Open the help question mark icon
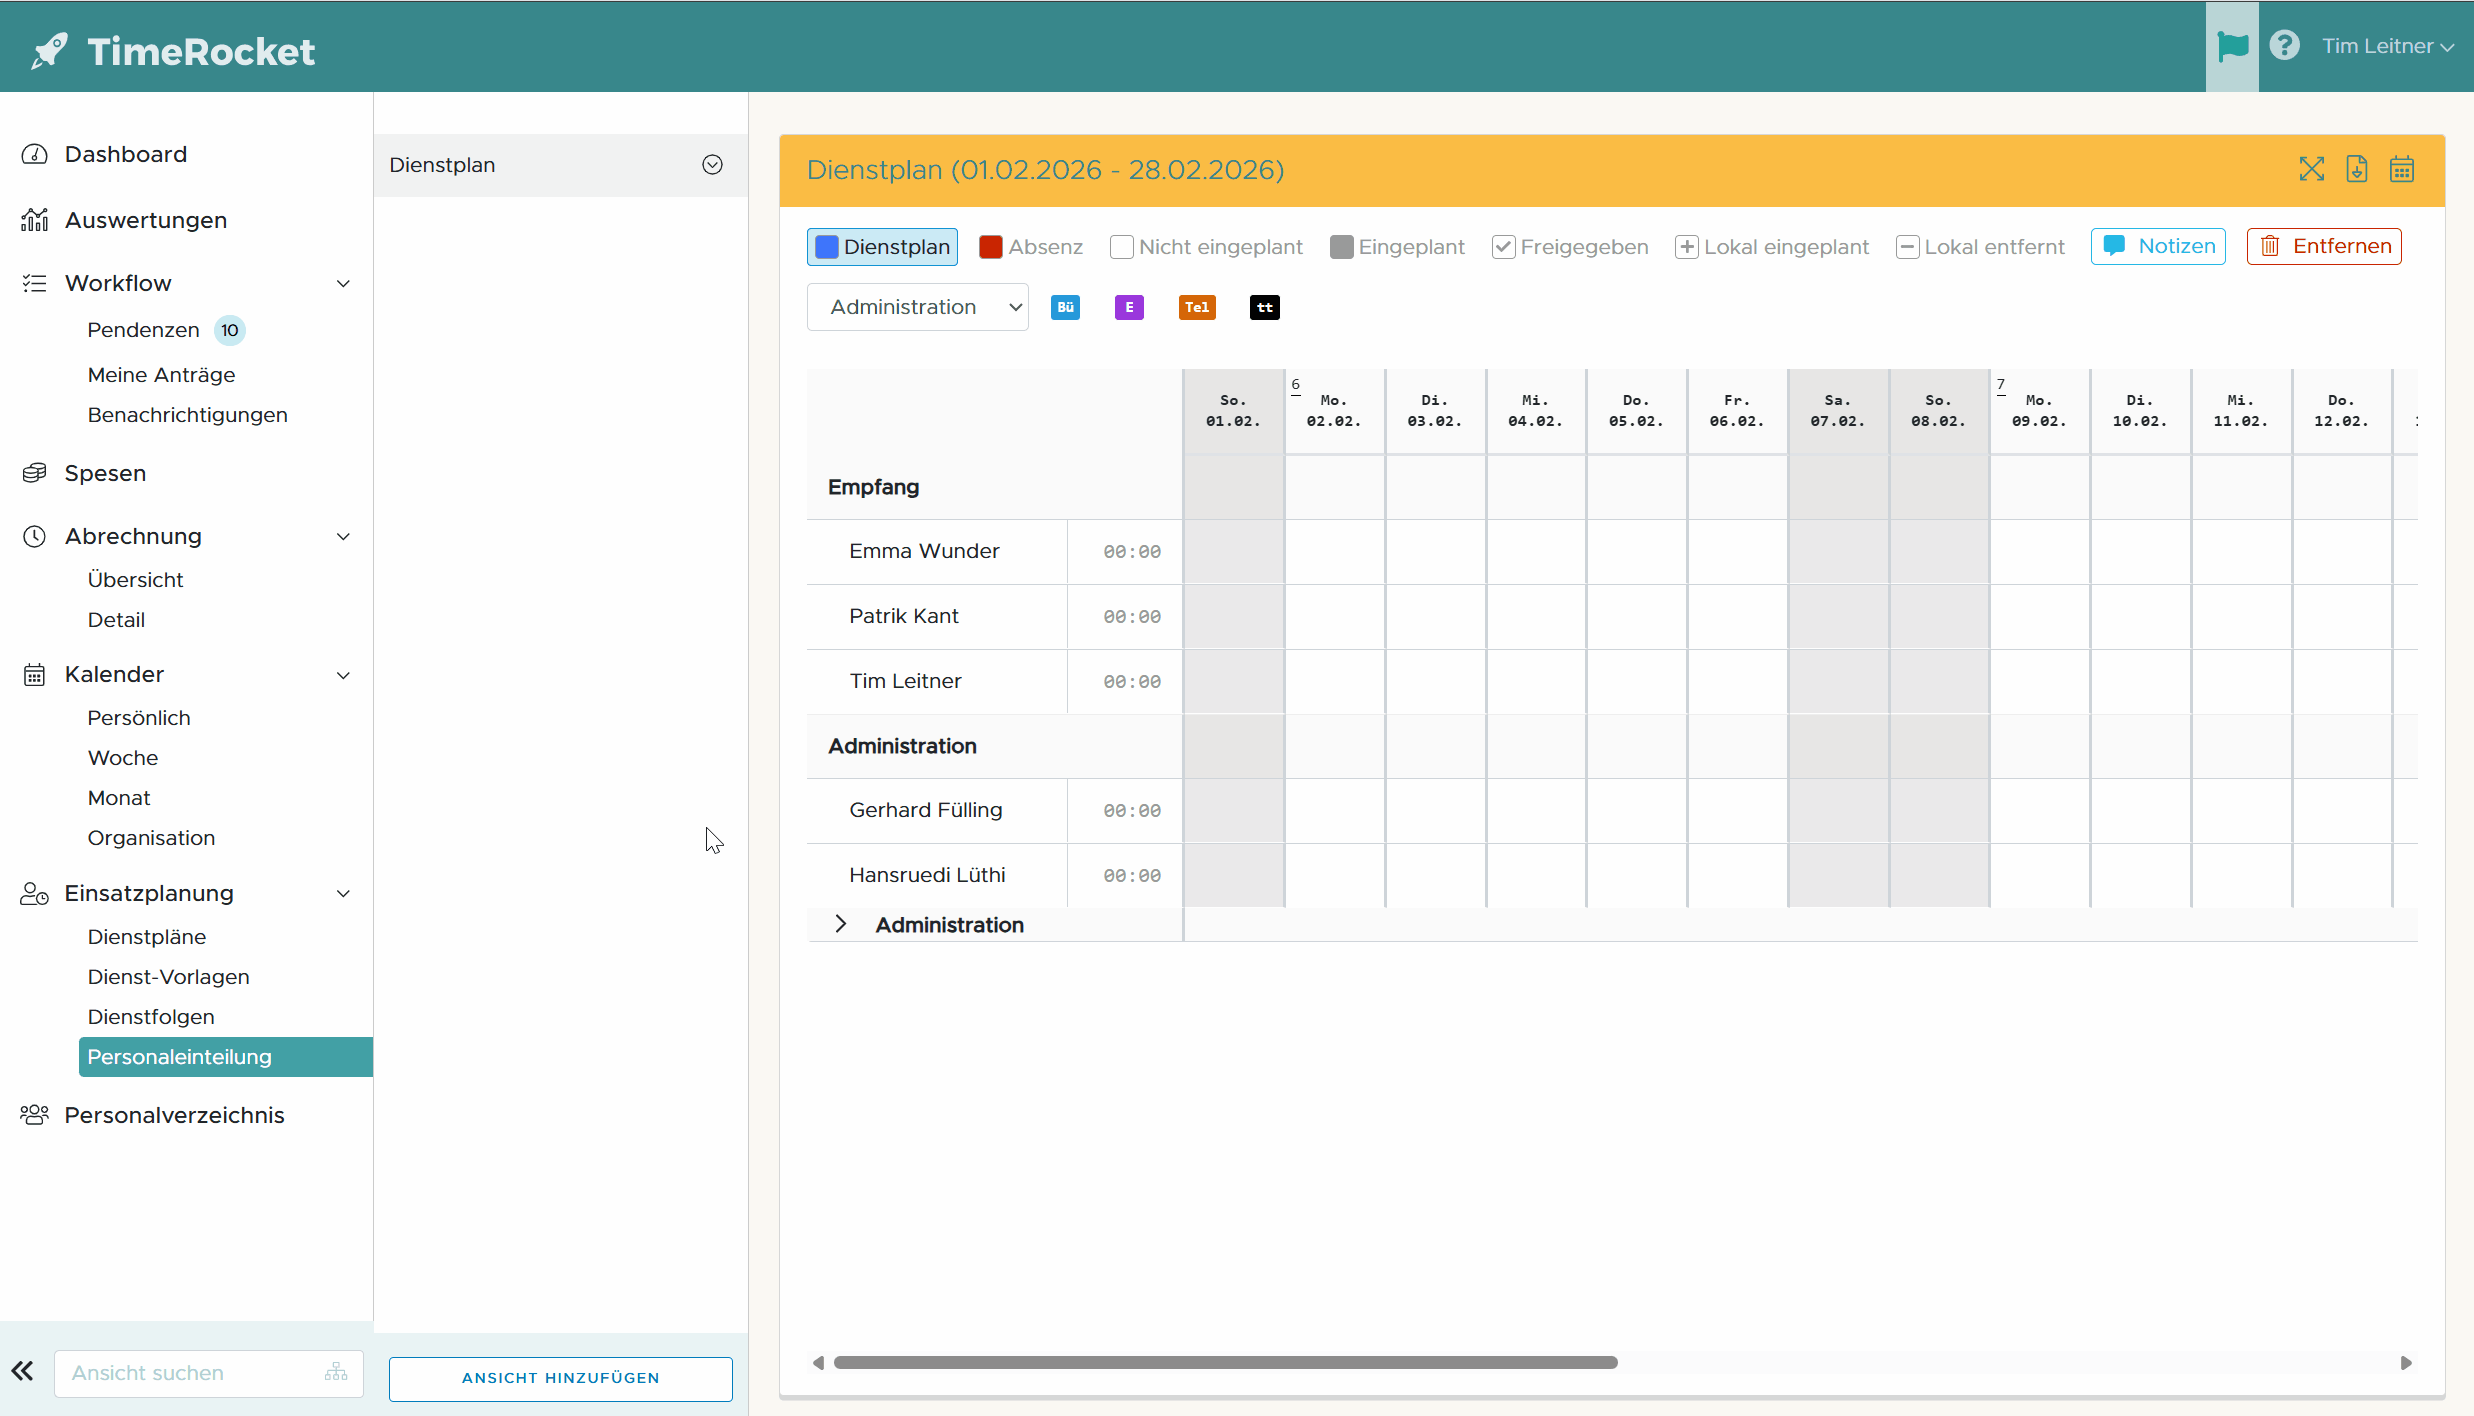2474x1416 pixels. pyautogui.click(x=2285, y=46)
